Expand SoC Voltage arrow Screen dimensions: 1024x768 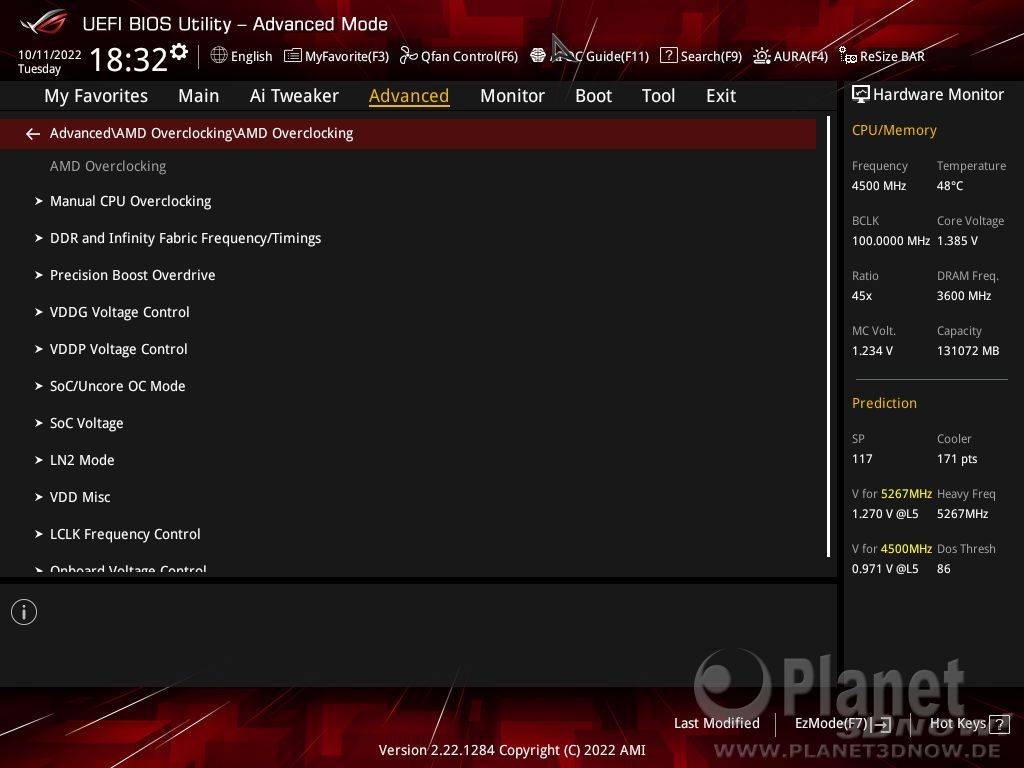[x=39, y=423]
